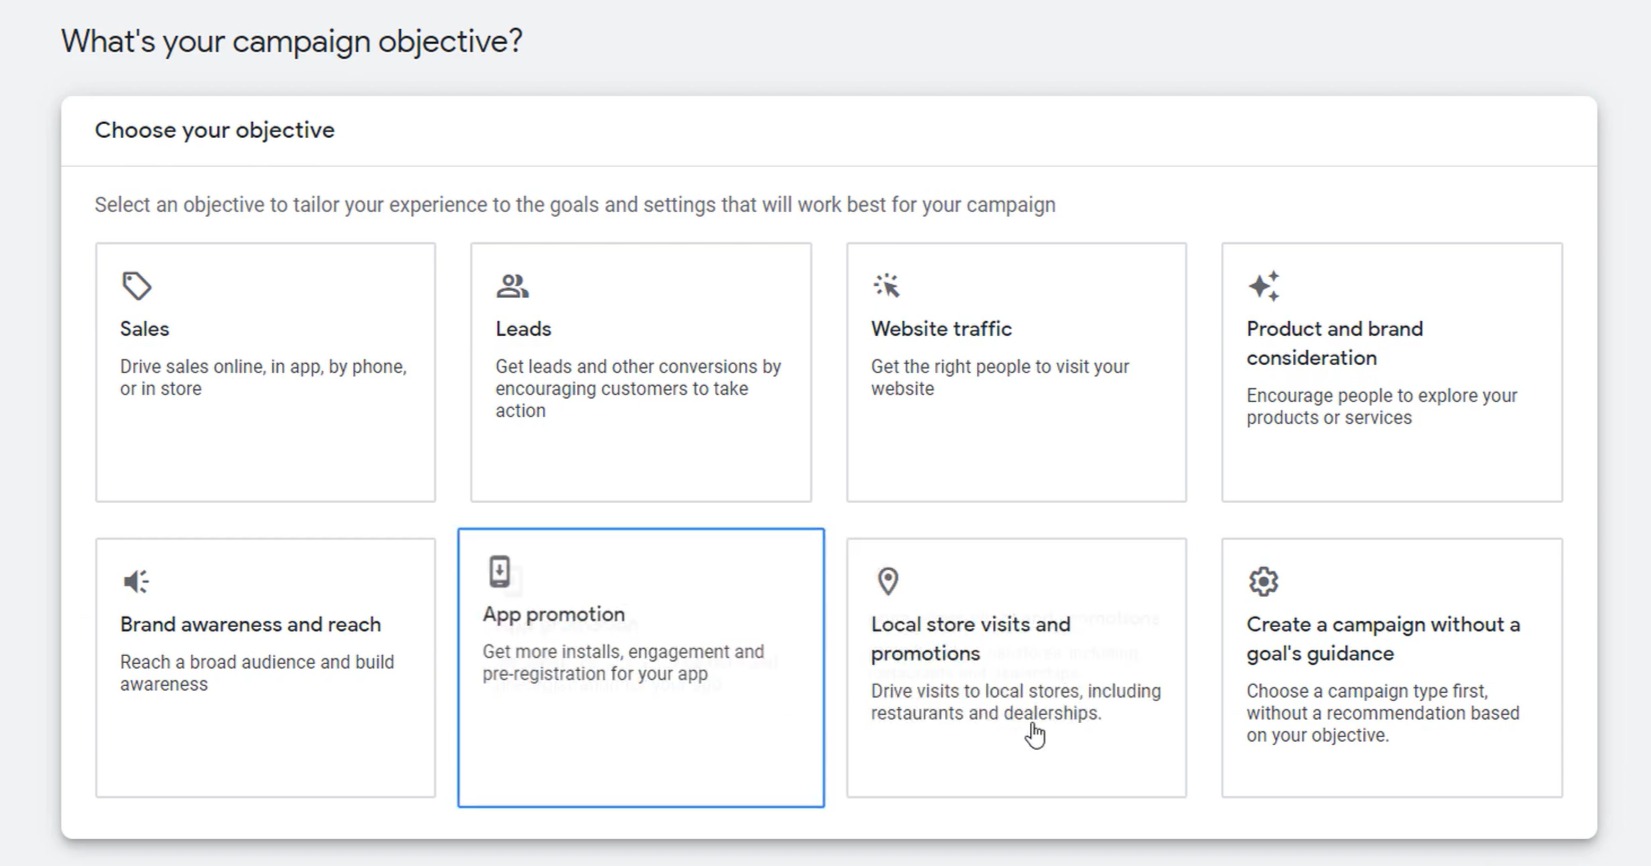Click the location pin icon for Local store visits
Screen dimensions: 1651x866
pos(888,581)
